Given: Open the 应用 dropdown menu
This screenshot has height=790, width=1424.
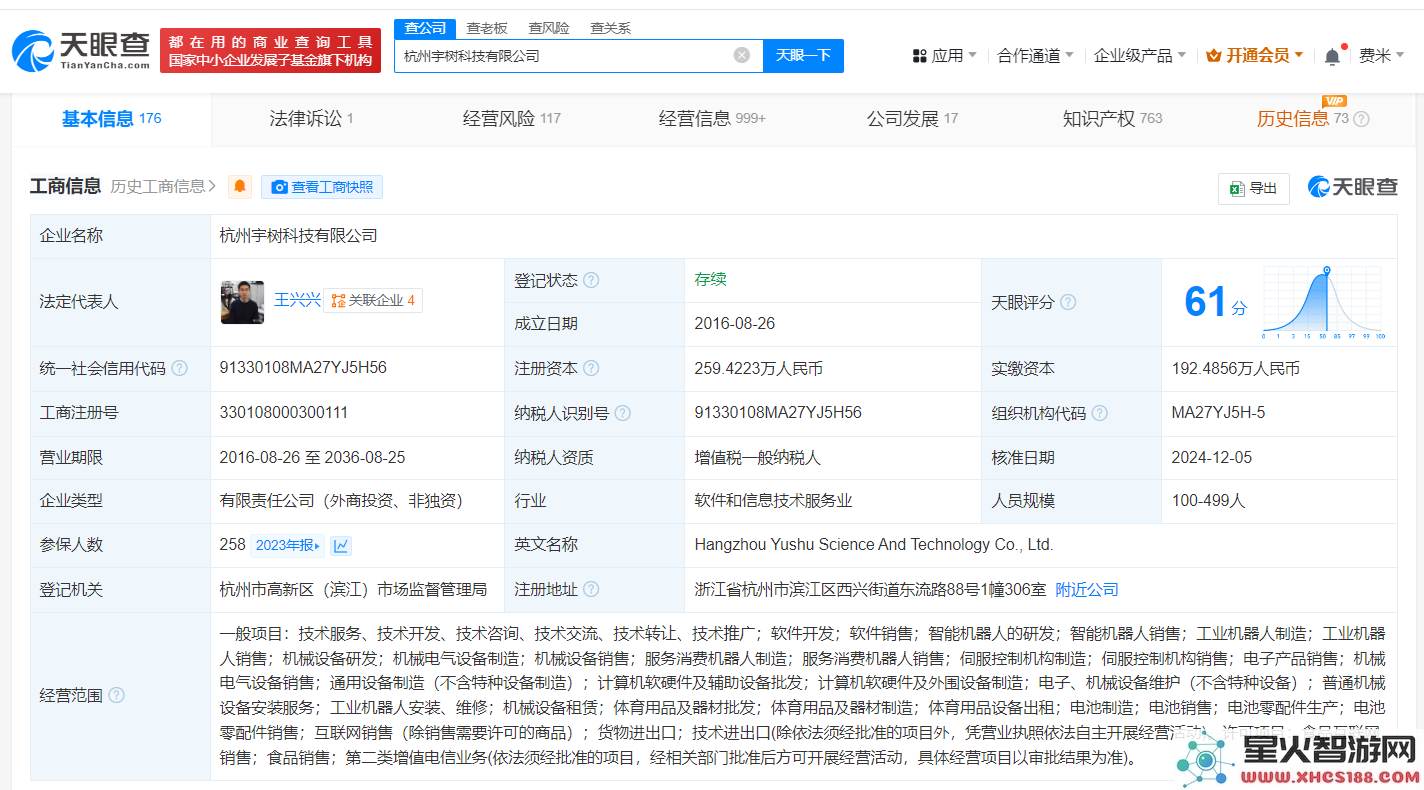Looking at the screenshot, I should [944, 56].
